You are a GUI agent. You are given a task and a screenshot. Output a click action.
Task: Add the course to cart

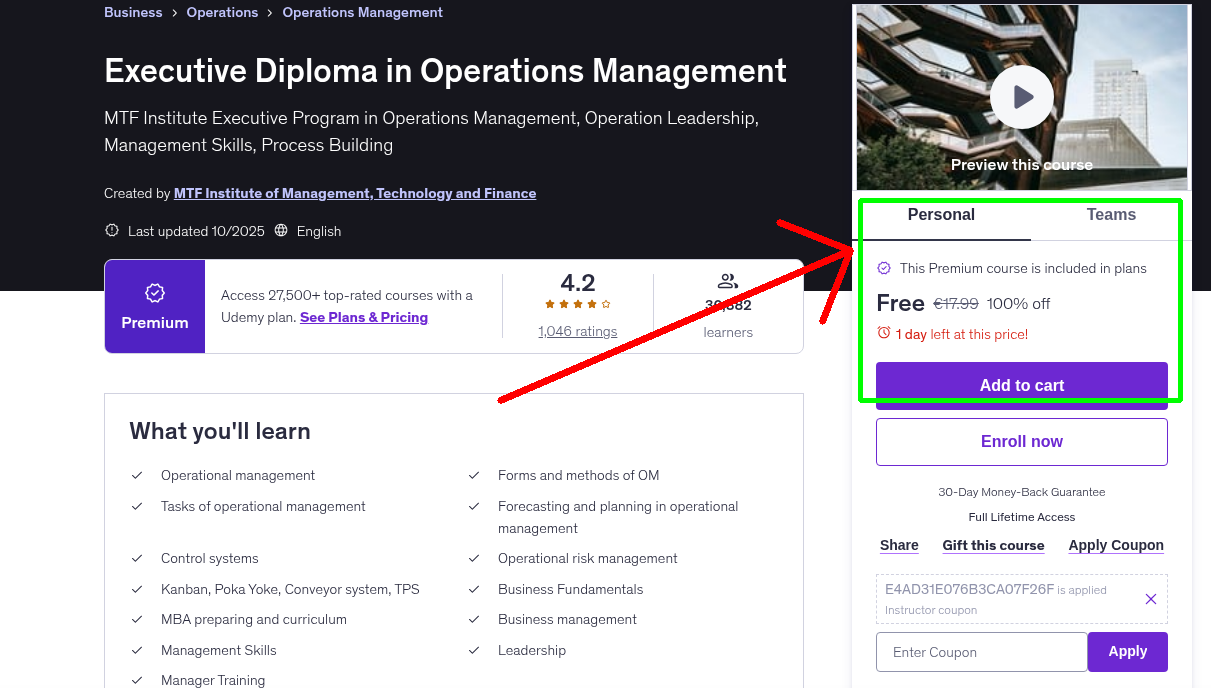click(1021, 385)
